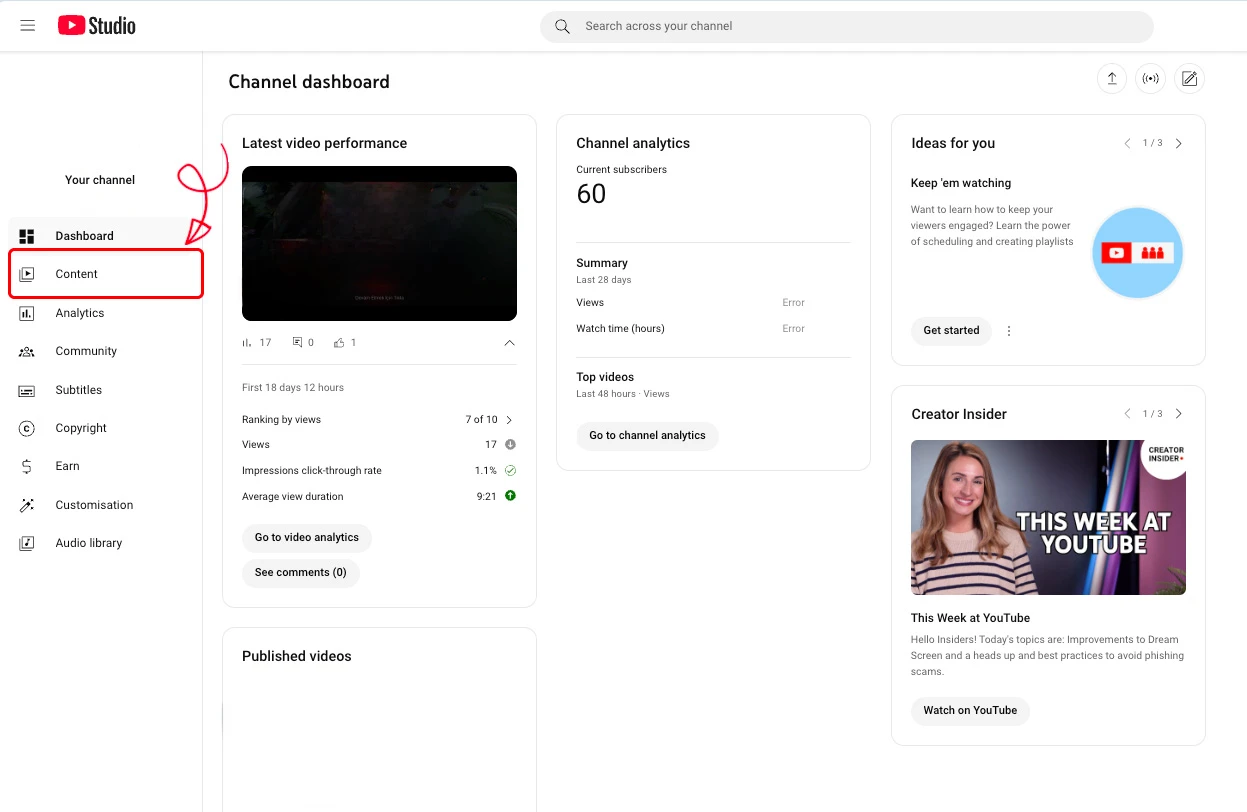Click the search magnifier icon
This screenshot has width=1247, height=812.
[563, 26]
